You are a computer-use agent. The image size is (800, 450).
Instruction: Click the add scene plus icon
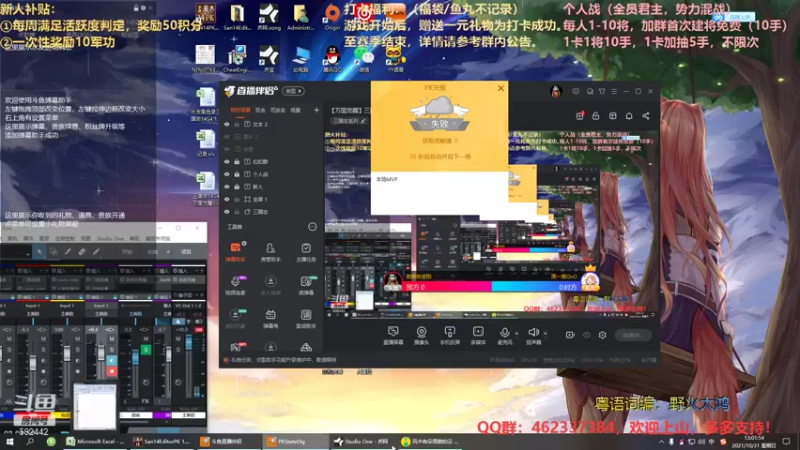(x=316, y=110)
